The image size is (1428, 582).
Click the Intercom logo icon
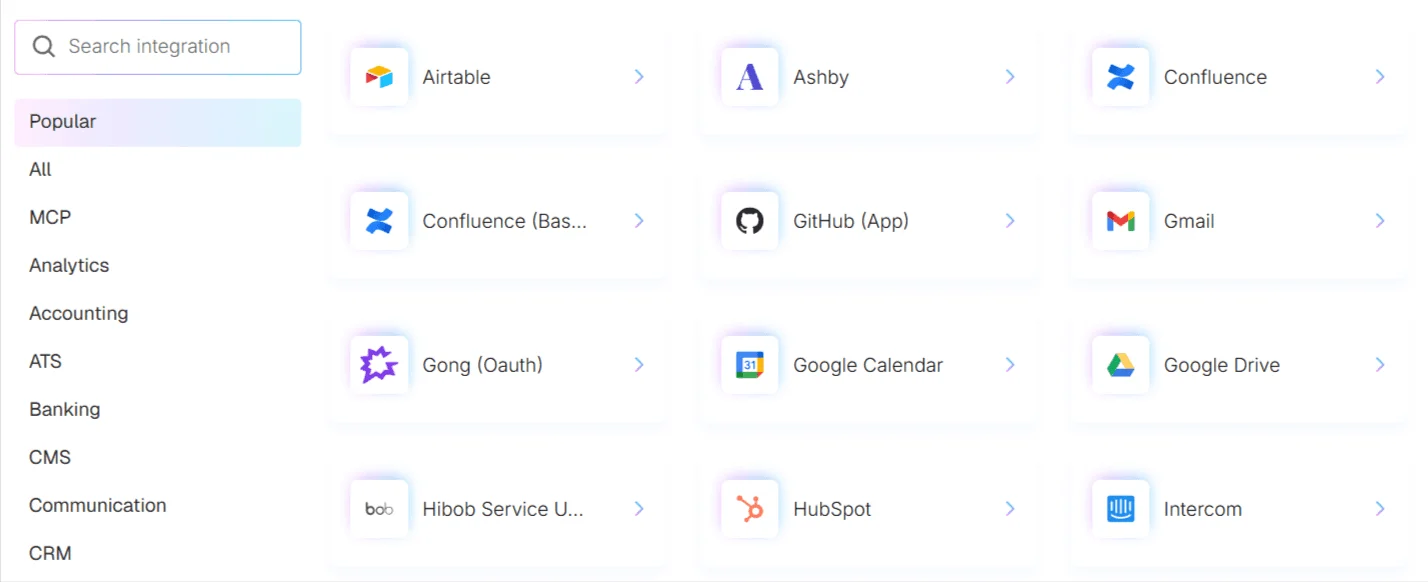coord(1121,509)
